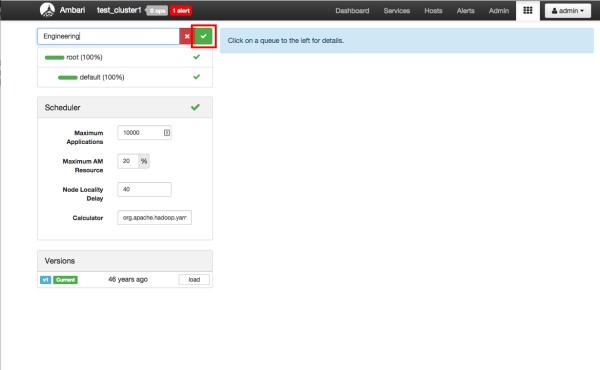Select the default (100%) queue
Image resolution: width=600 pixels, height=370 pixels.
tap(102, 77)
